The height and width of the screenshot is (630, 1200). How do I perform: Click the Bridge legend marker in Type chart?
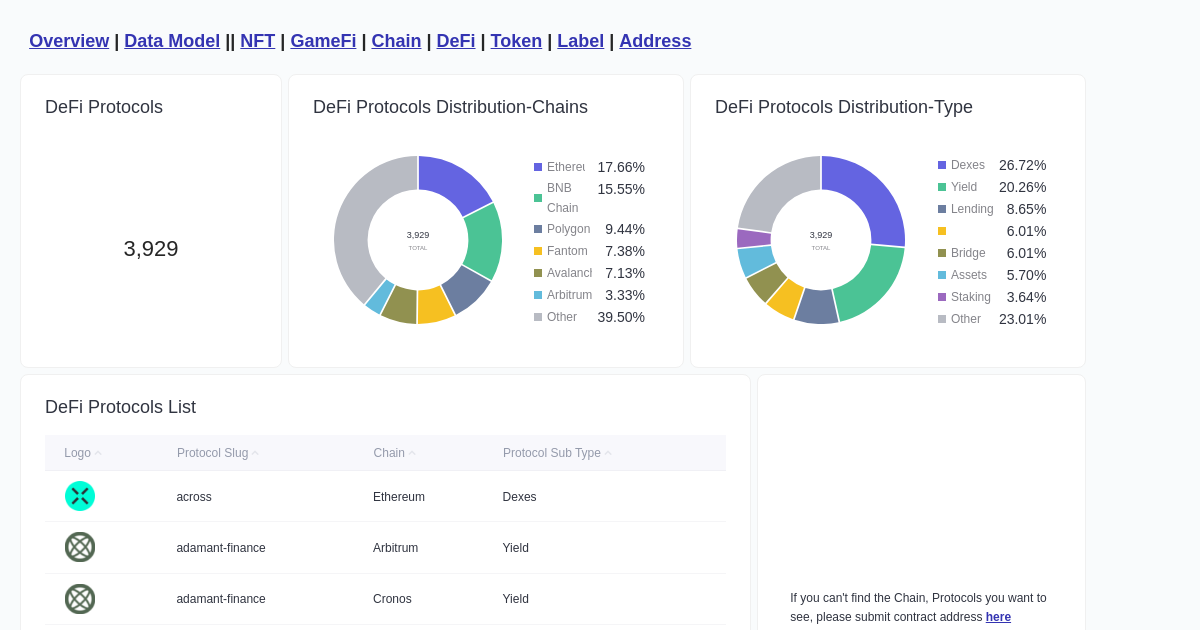click(x=940, y=253)
